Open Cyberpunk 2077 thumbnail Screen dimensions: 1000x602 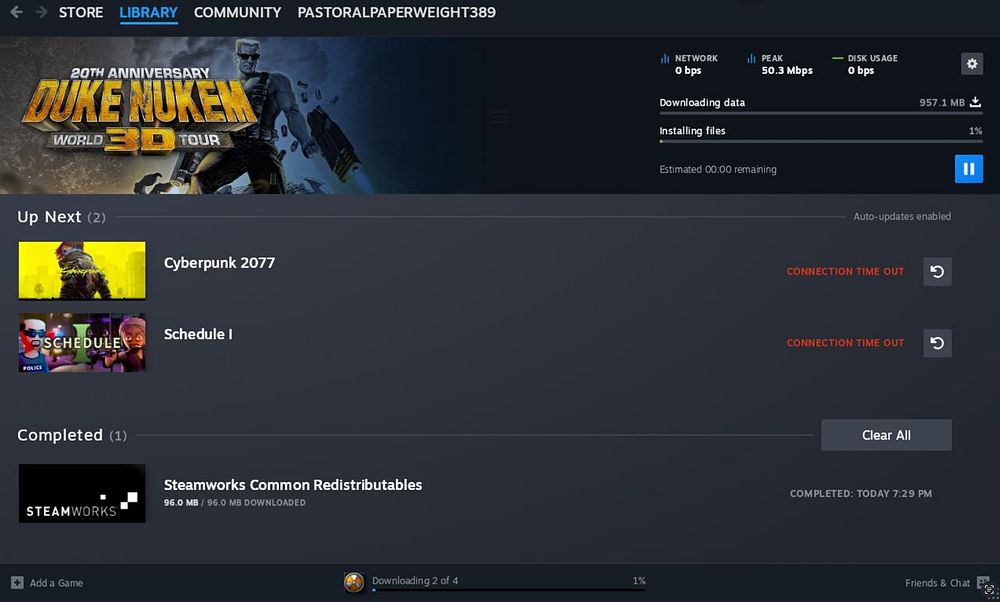click(x=82, y=270)
